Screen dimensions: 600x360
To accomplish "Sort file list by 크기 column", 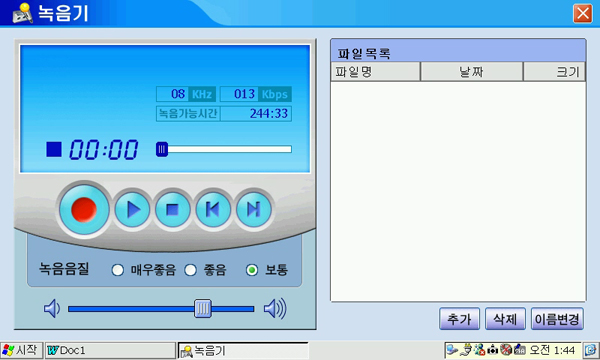I will (x=554, y=72).
